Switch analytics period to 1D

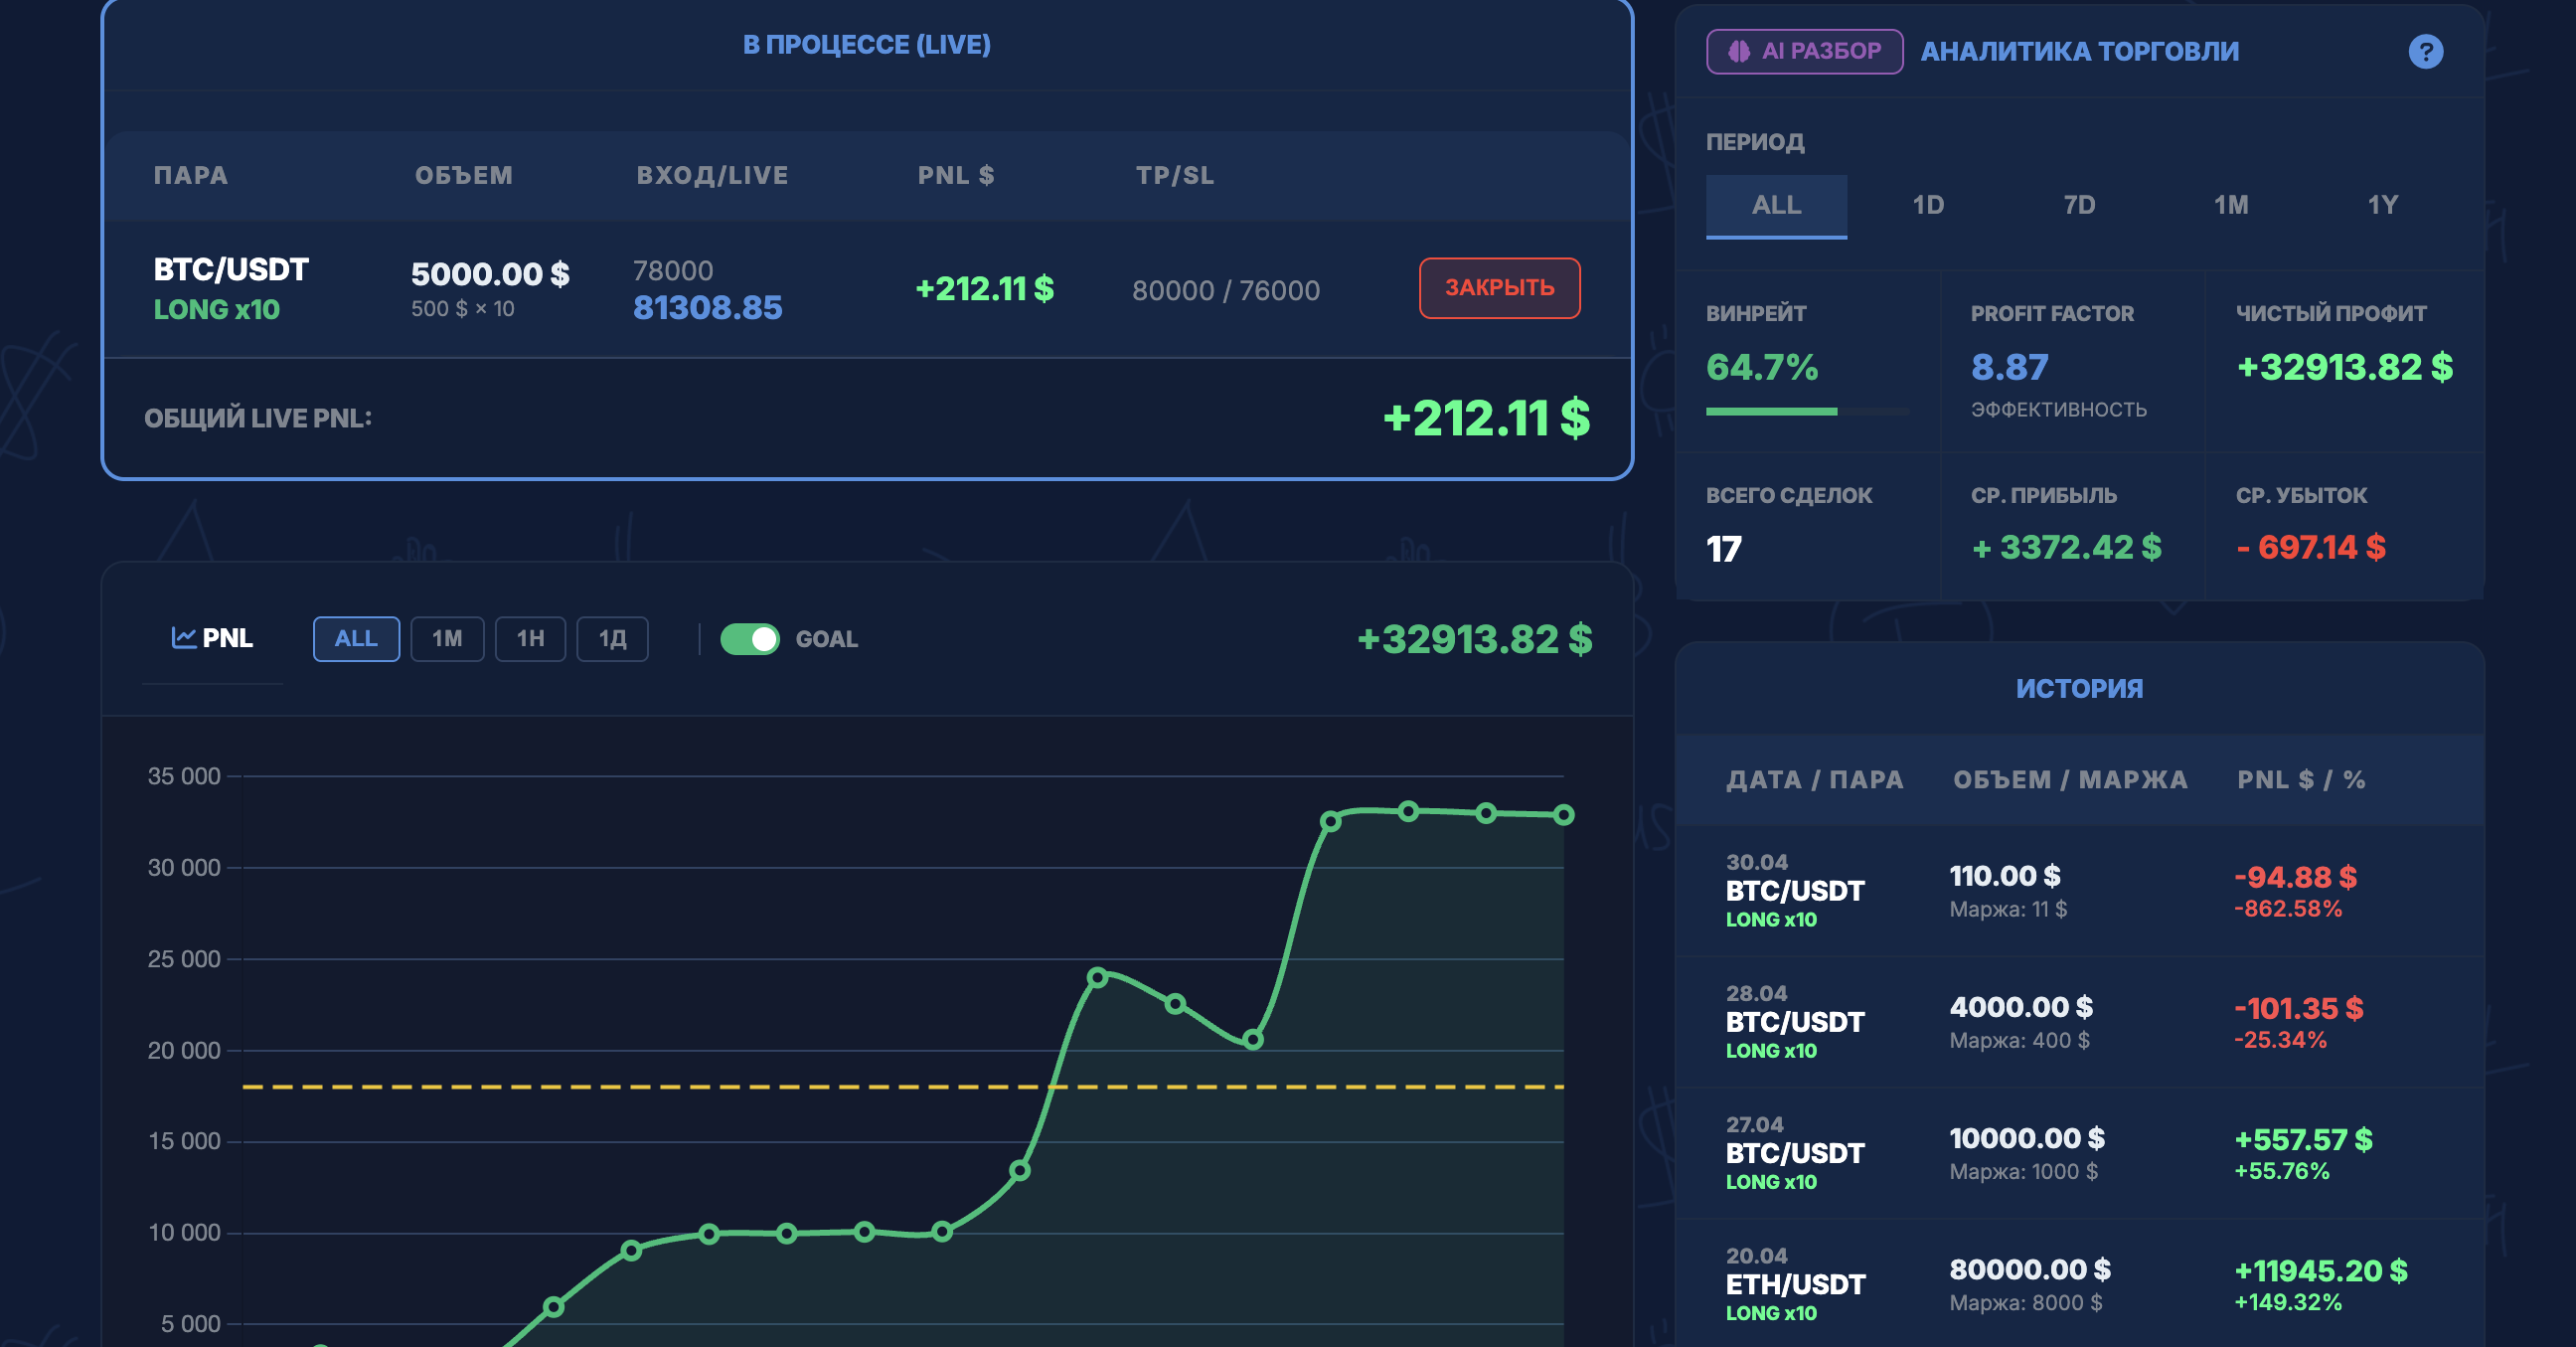1928,206
